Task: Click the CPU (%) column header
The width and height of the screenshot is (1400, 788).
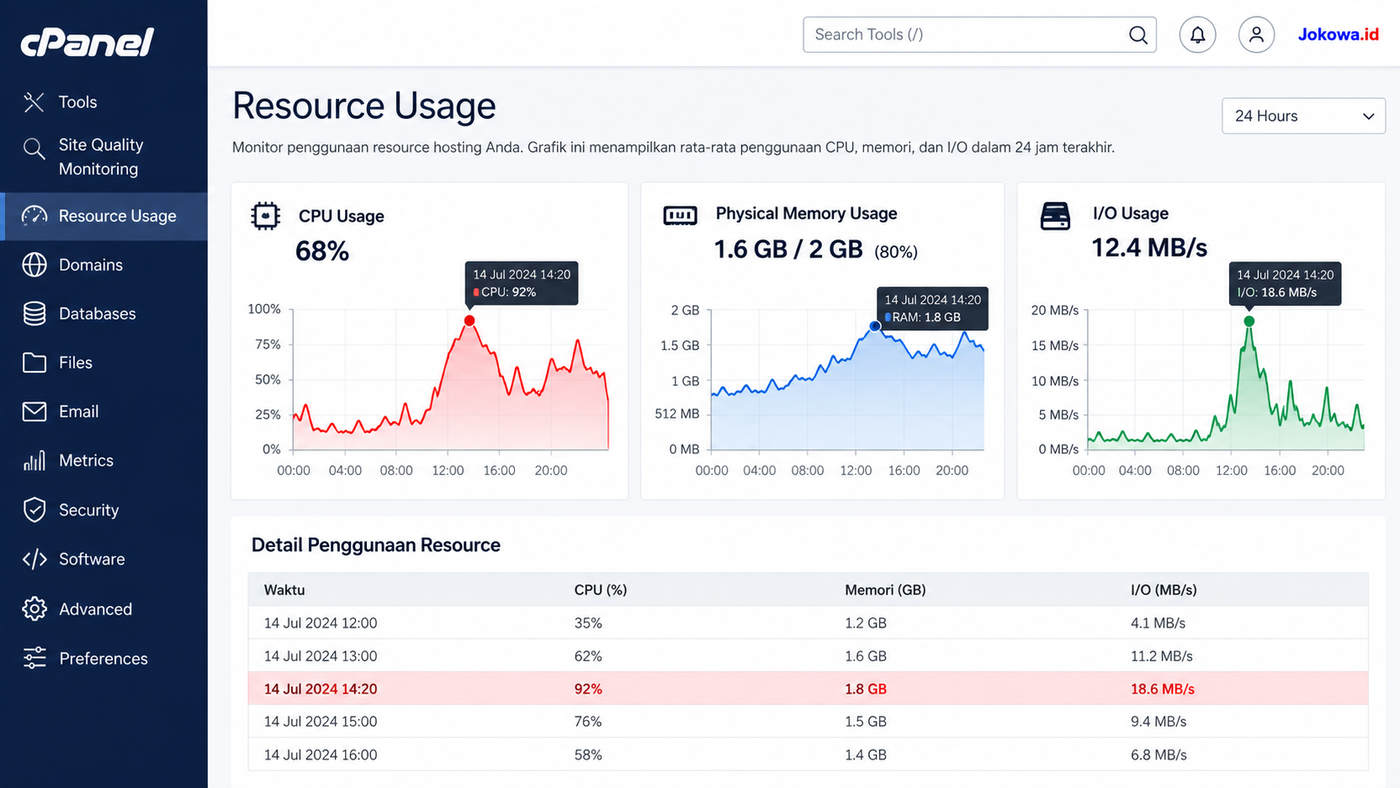Action: (x=601, y=590)
